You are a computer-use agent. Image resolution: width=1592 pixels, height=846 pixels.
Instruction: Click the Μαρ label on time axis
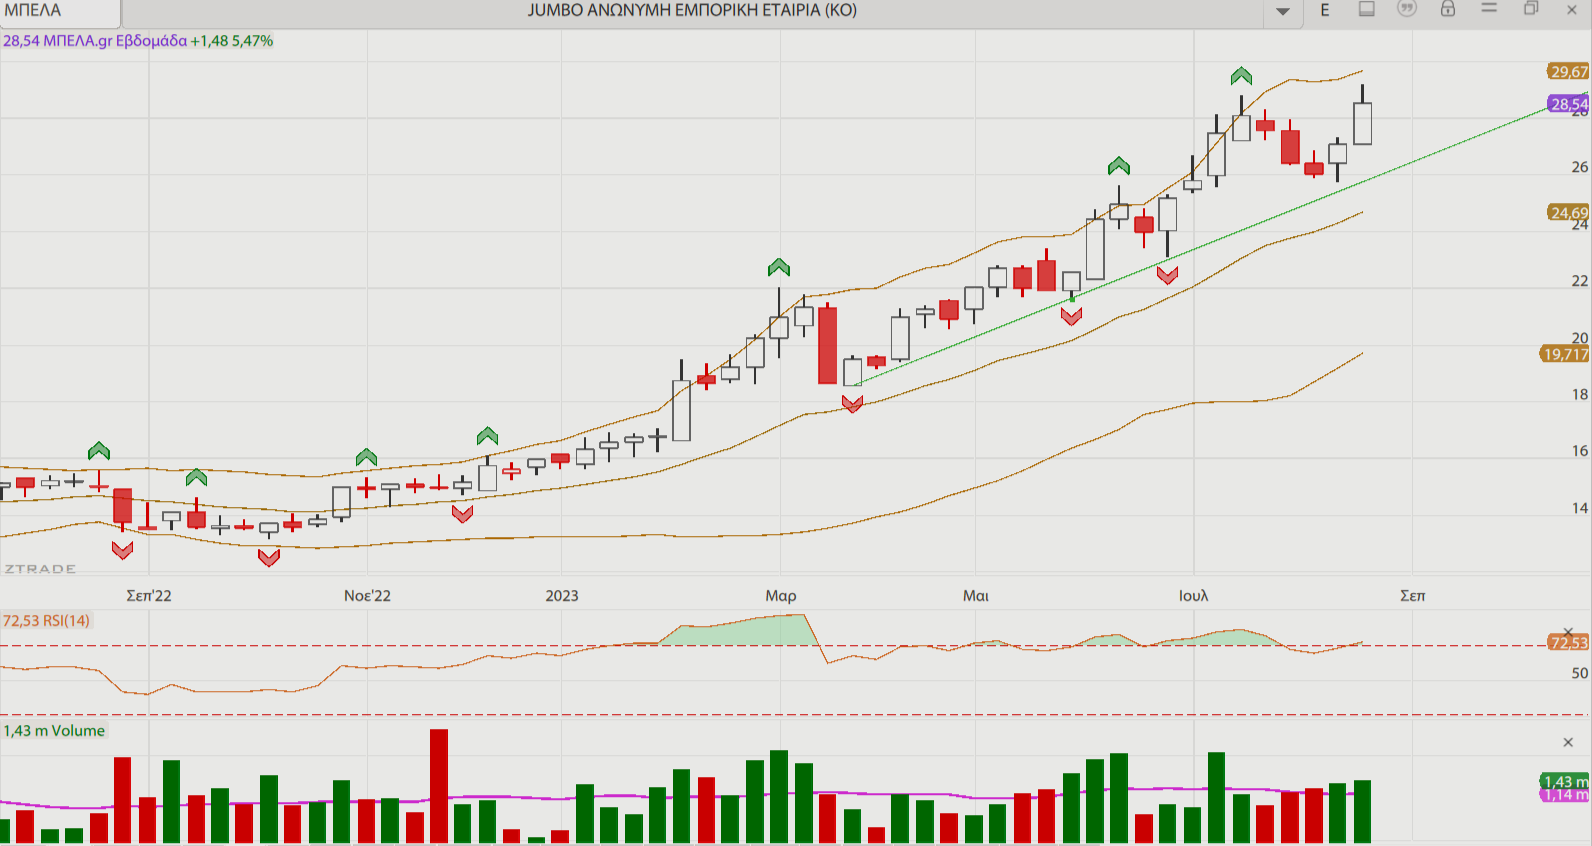point(781,596)
